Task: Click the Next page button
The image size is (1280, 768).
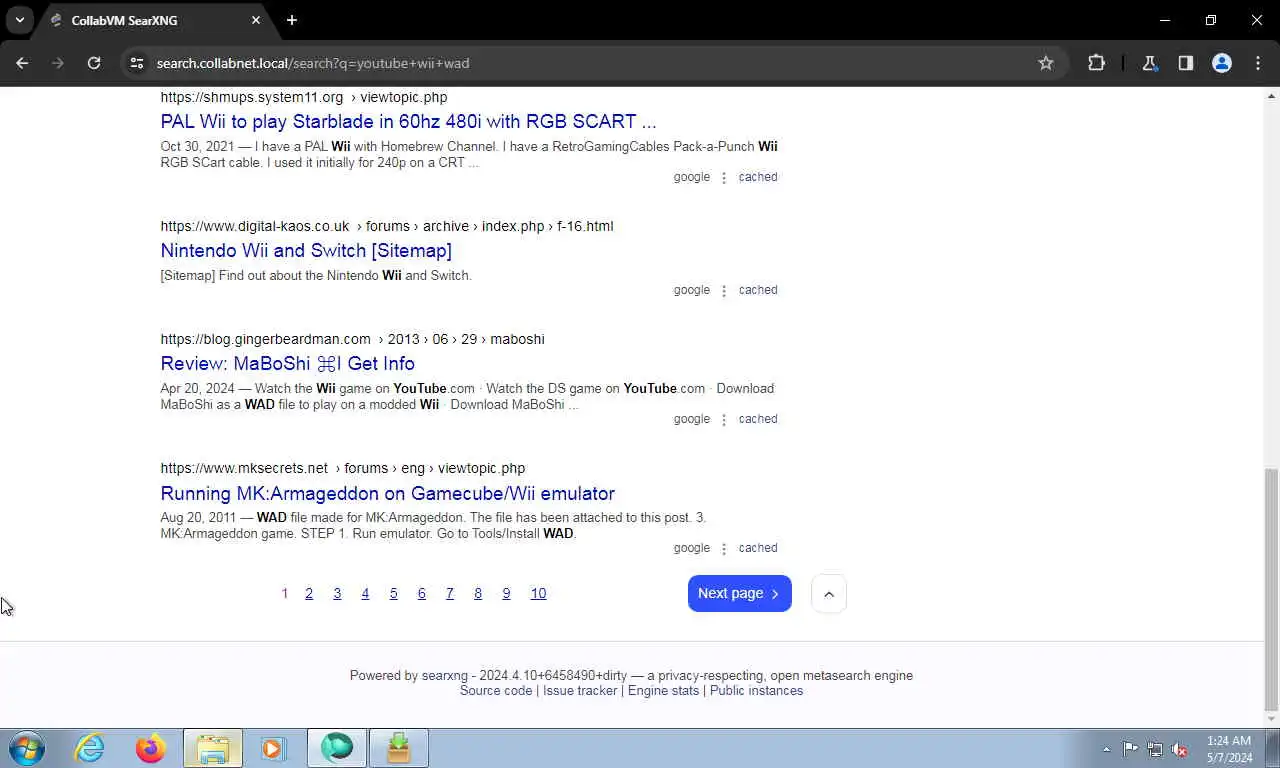Action: pos(740,594)
